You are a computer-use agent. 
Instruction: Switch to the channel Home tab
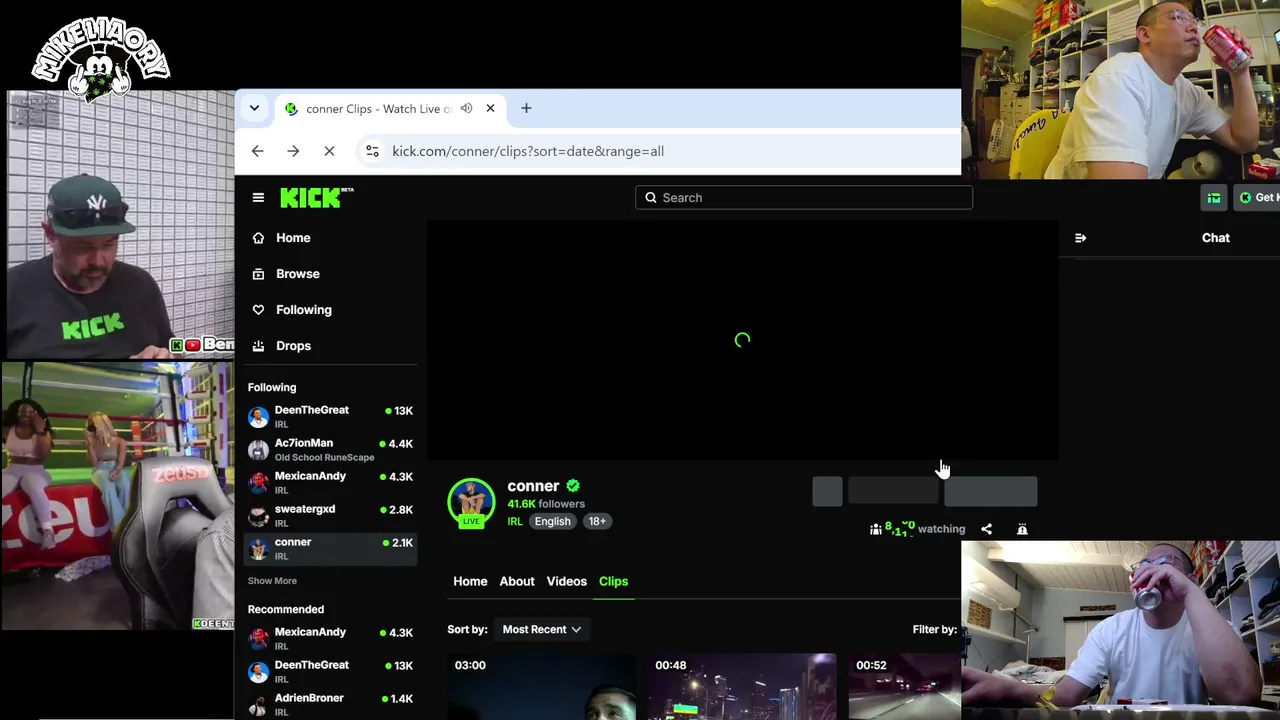(470, 581)
